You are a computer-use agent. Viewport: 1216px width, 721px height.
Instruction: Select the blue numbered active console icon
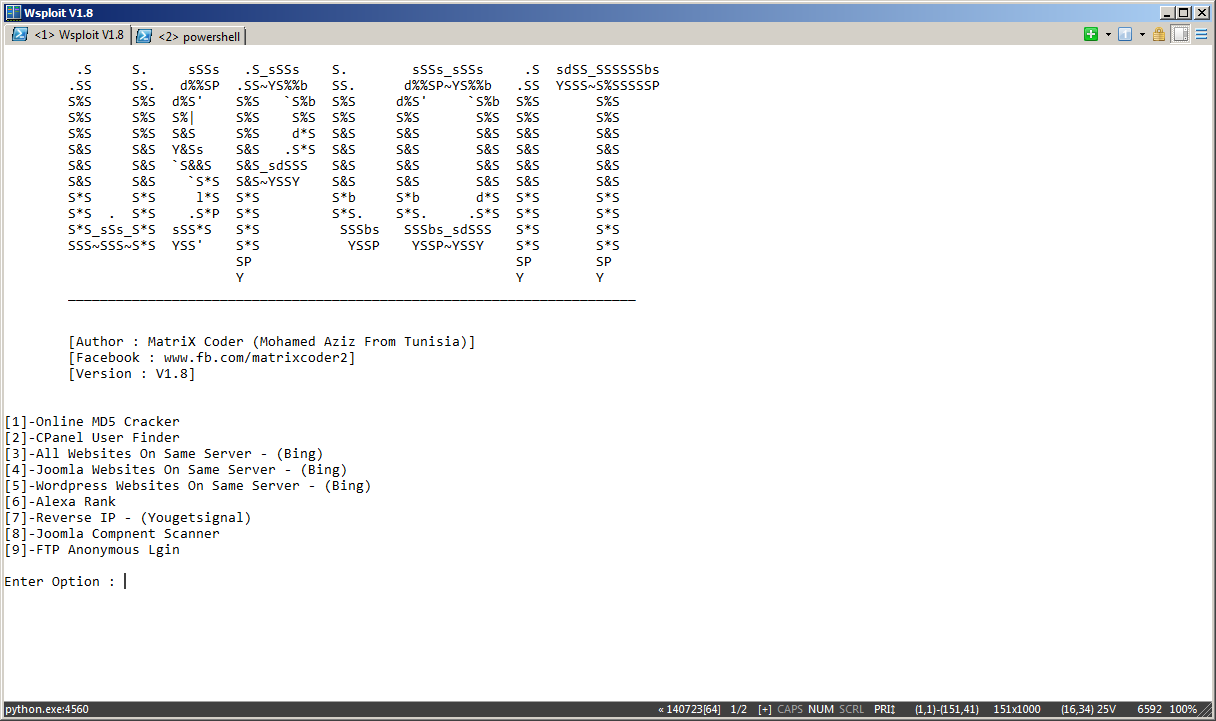point(1124,33)
